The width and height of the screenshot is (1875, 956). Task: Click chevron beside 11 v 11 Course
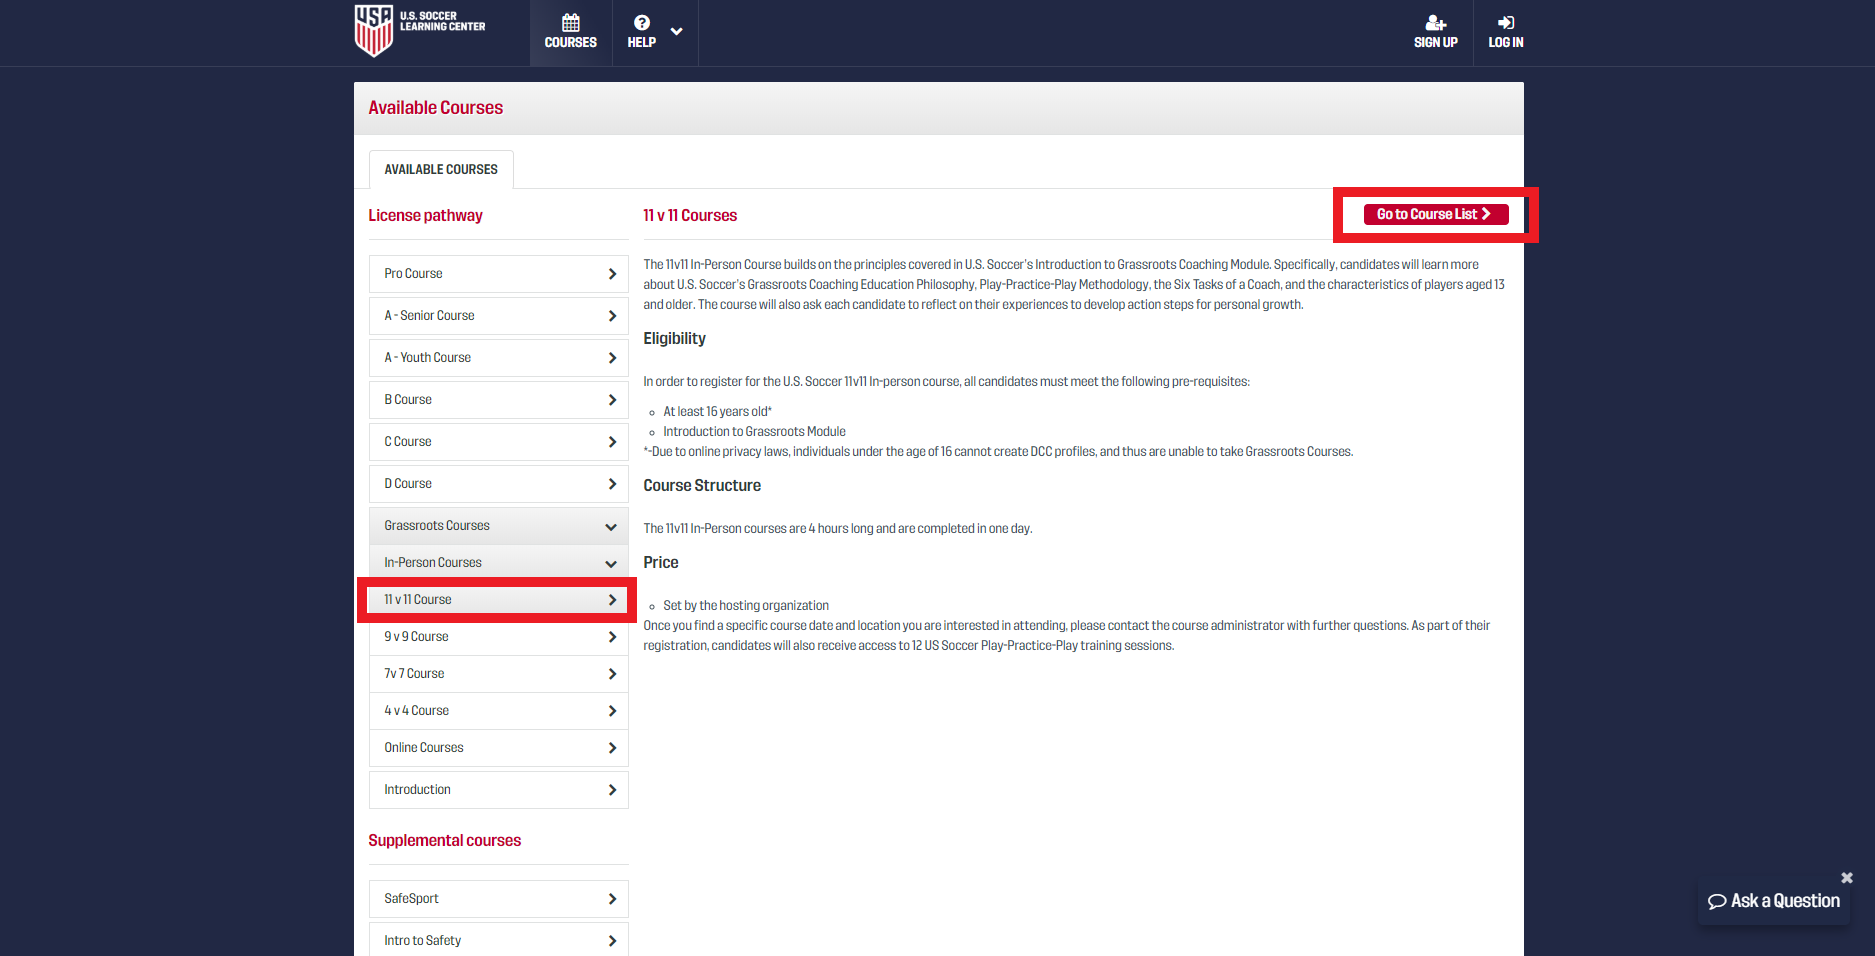point(612,600)
